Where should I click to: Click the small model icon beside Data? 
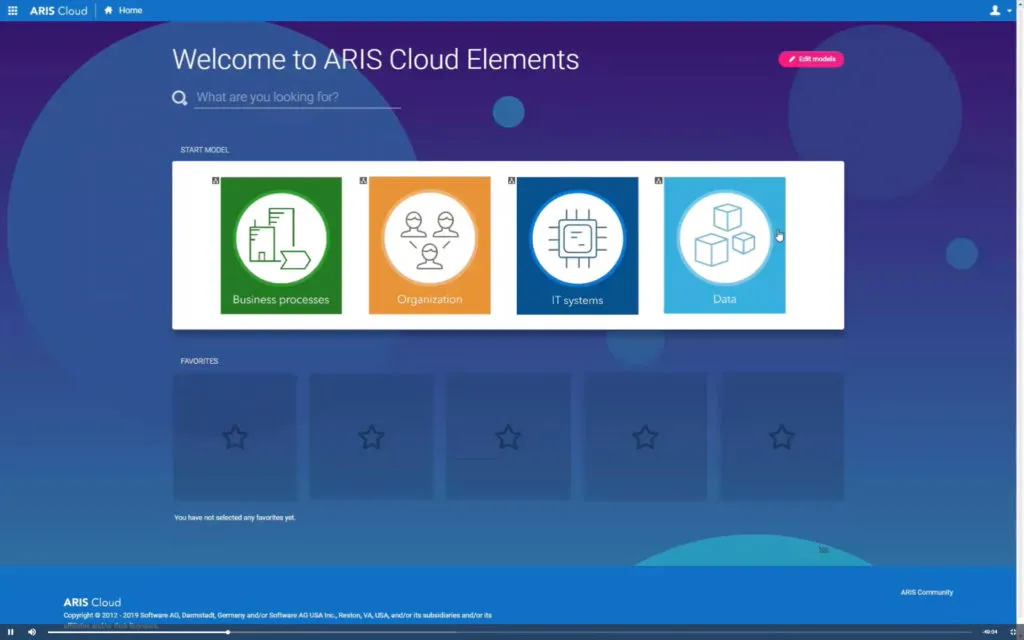pyautogui.click(x=658, y=181)
